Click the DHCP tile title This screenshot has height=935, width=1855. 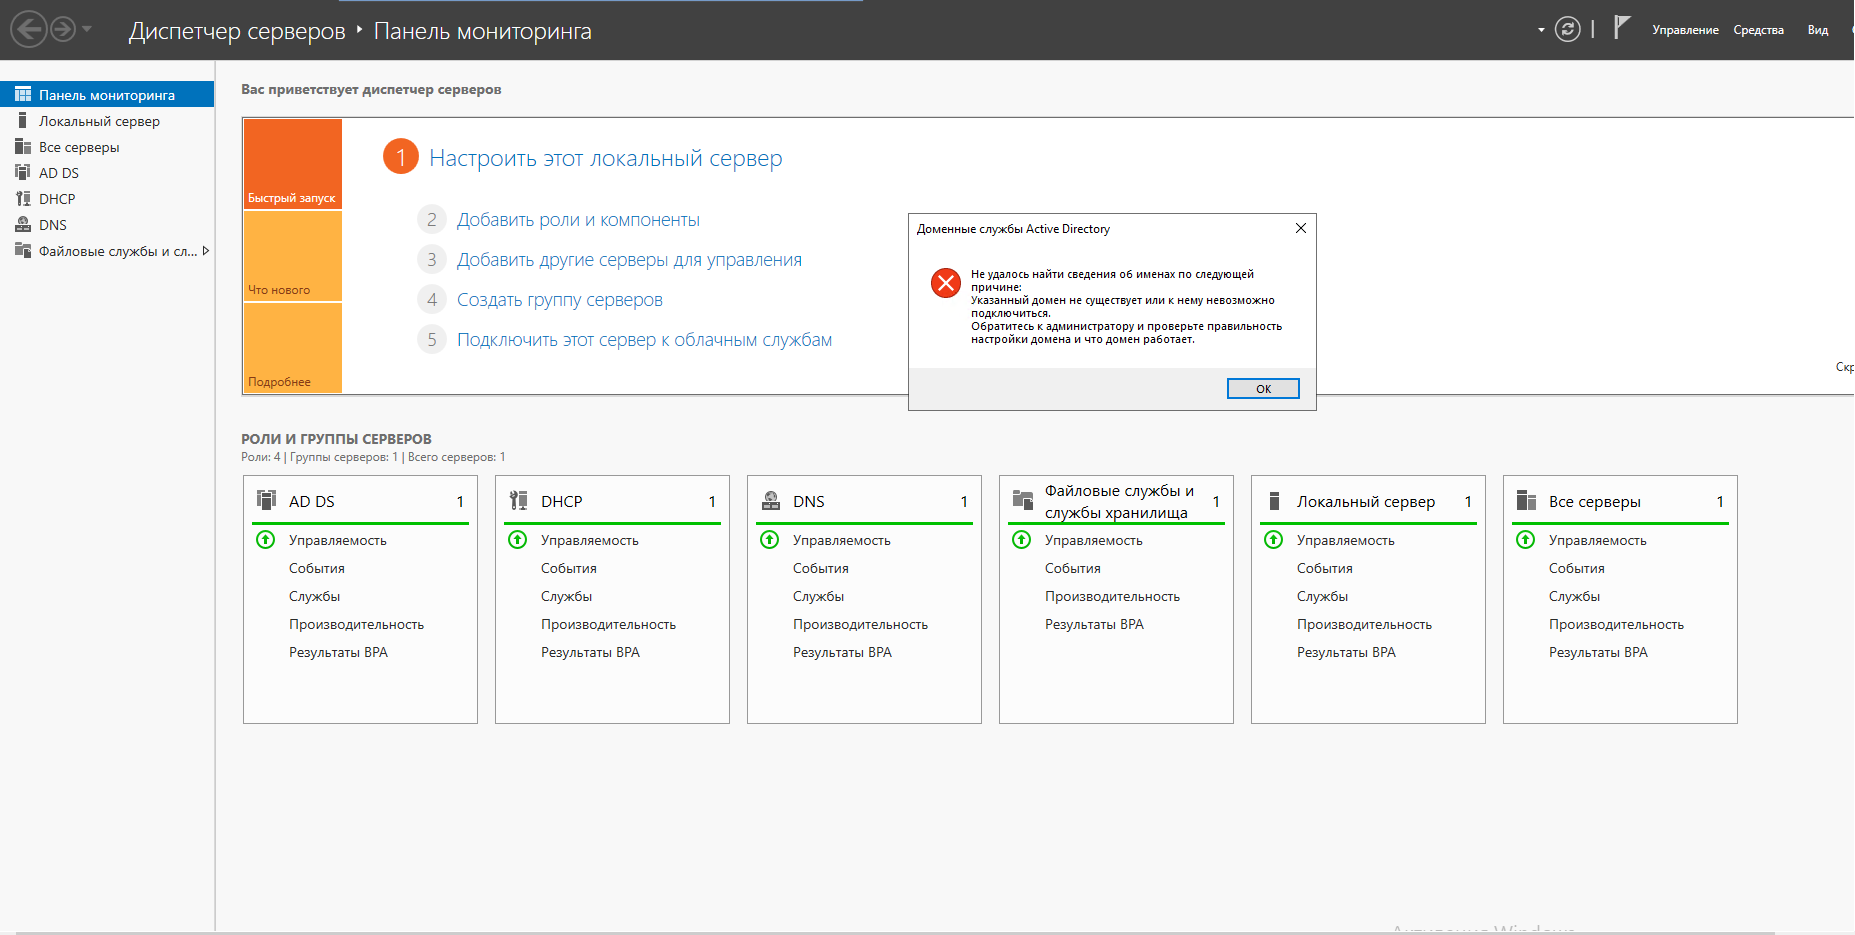(561, 502)
